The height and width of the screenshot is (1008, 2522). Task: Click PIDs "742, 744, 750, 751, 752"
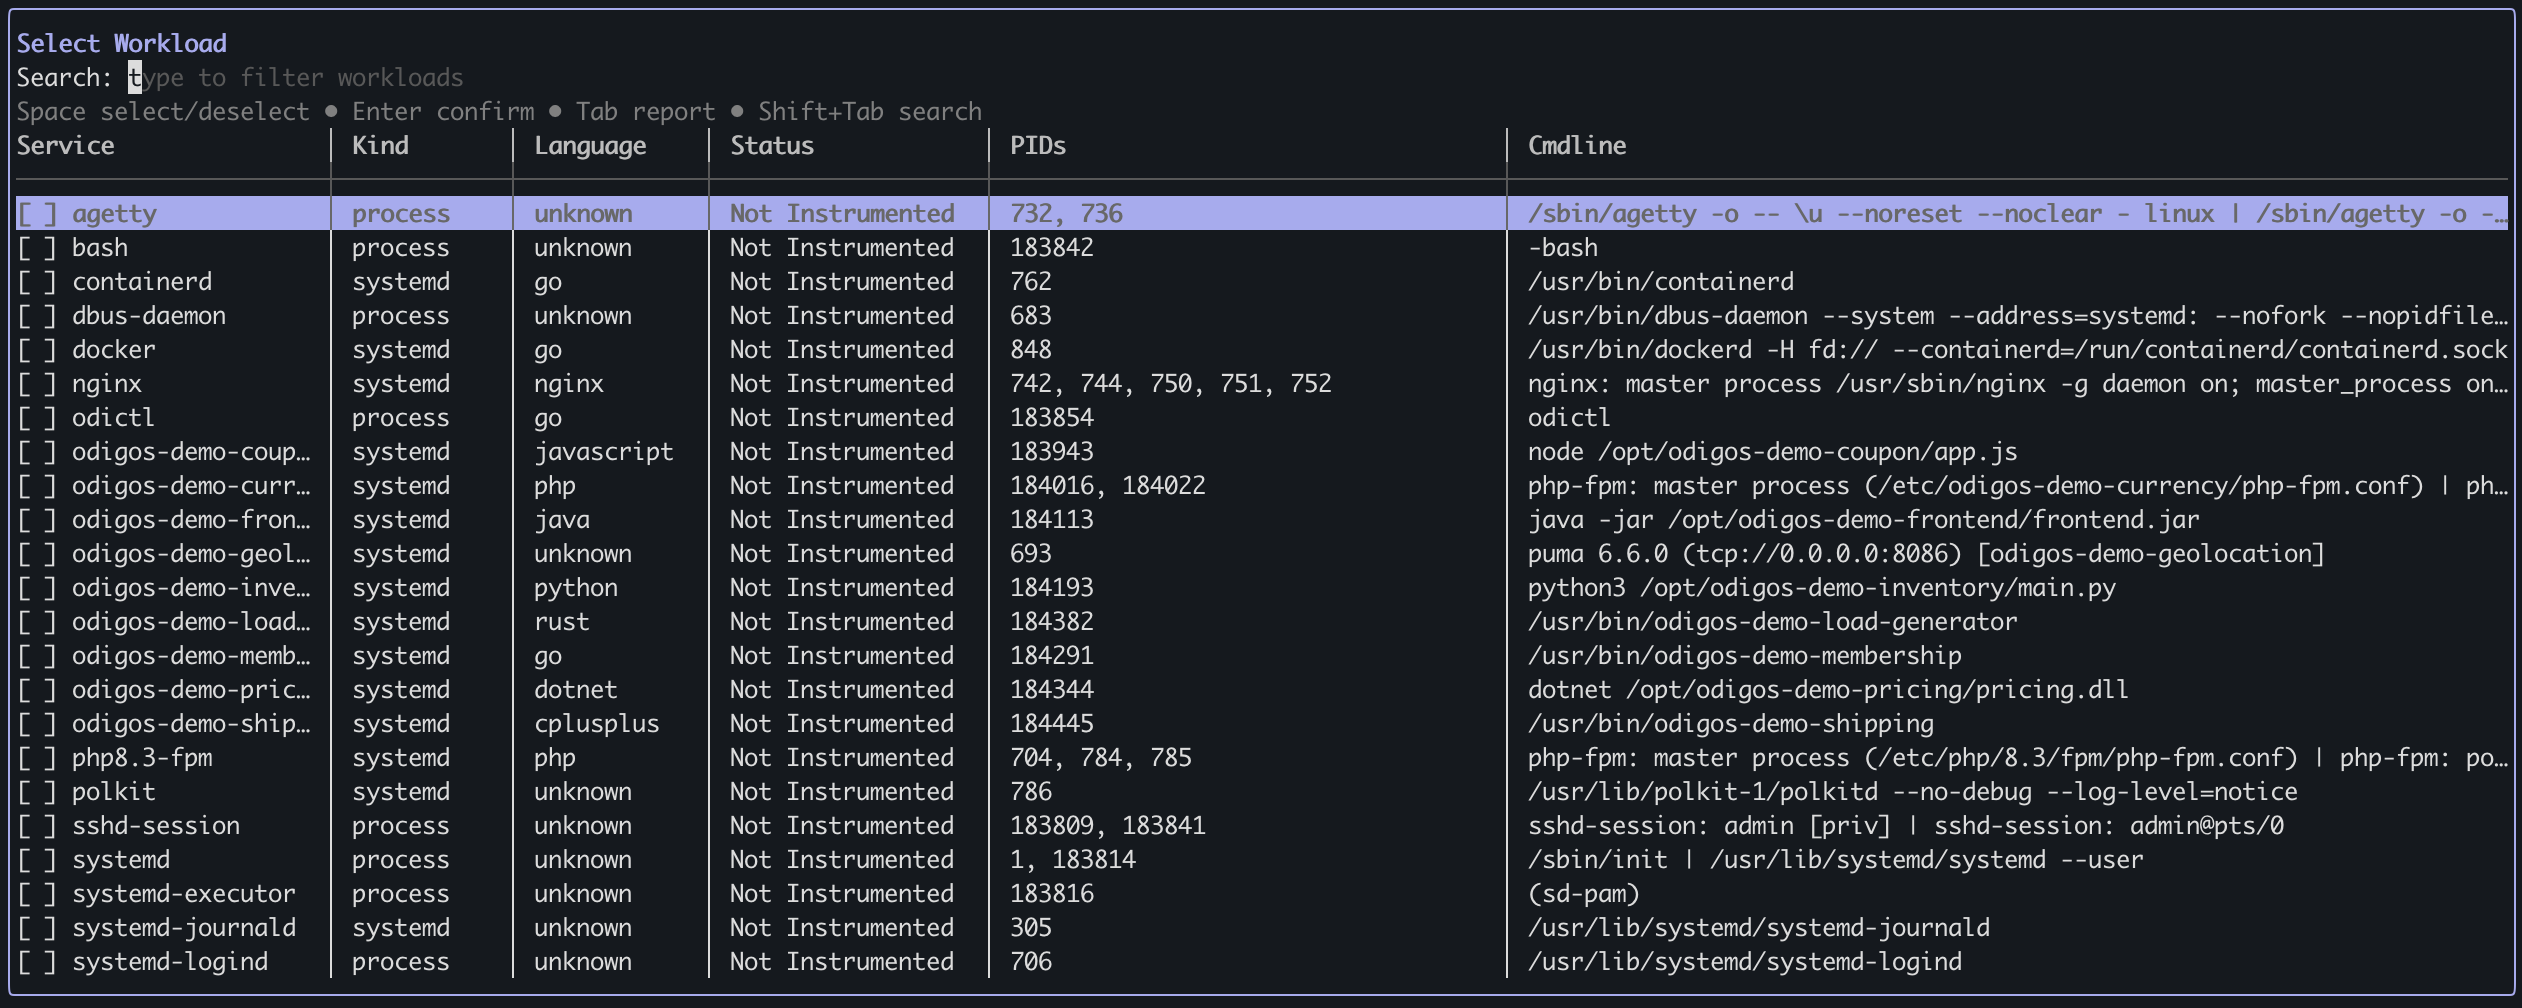pyautogui.click(x=1171, y=383)
